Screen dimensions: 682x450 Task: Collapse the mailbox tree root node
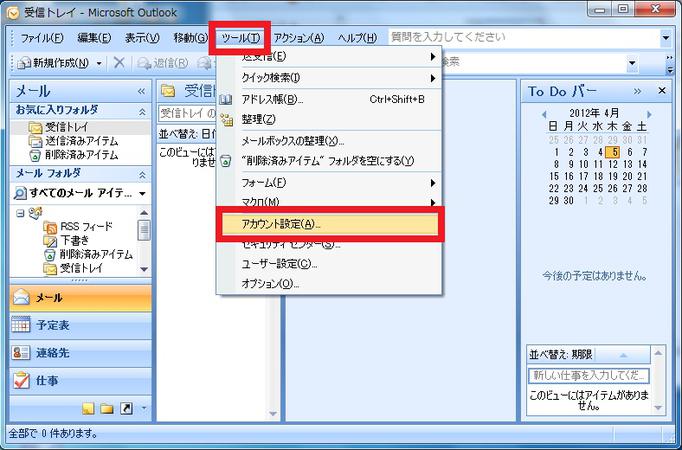pyautogui.click(x=20, y=213)
